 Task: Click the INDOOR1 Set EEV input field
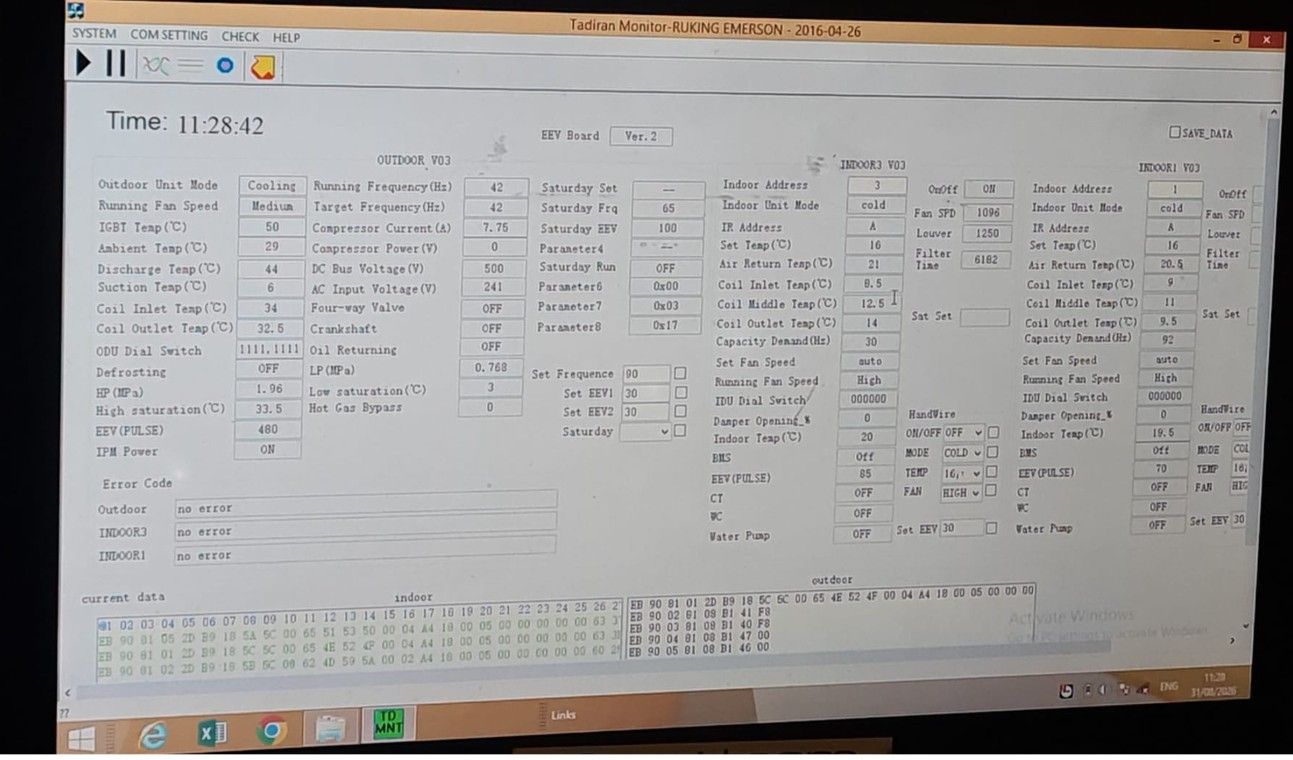tap(1240, 520)
